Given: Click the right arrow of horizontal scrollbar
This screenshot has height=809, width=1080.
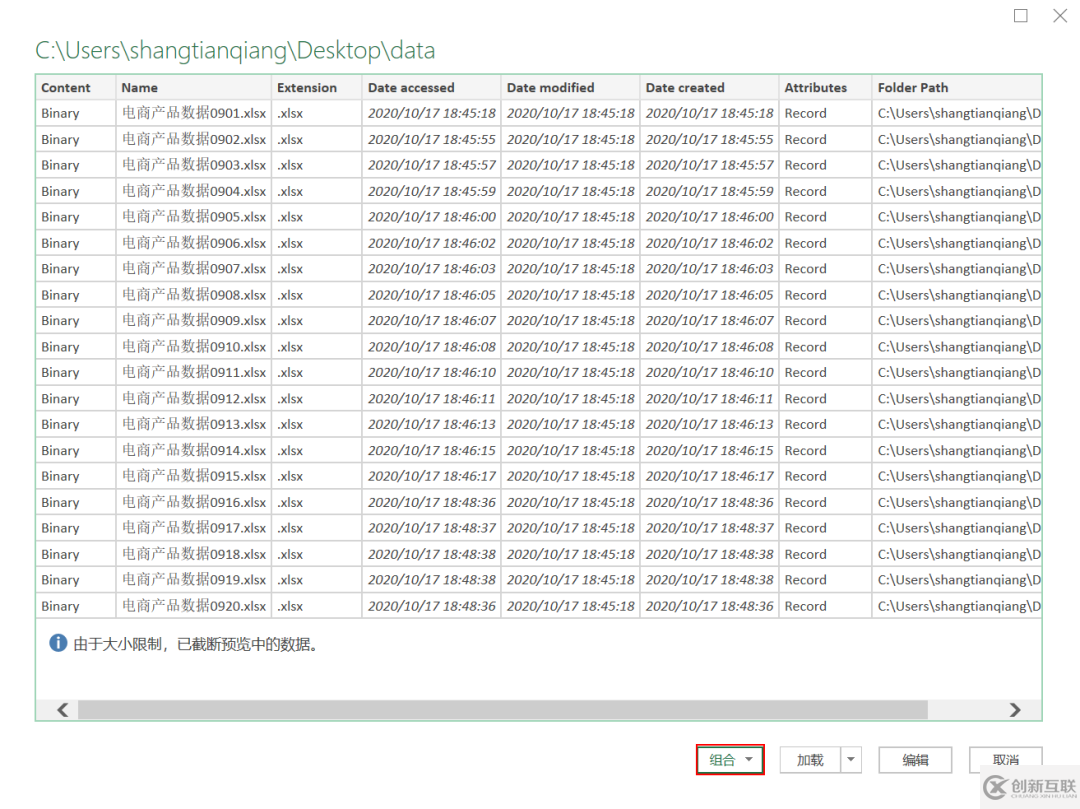Looking at the screenshot, I should (1015, 709).
